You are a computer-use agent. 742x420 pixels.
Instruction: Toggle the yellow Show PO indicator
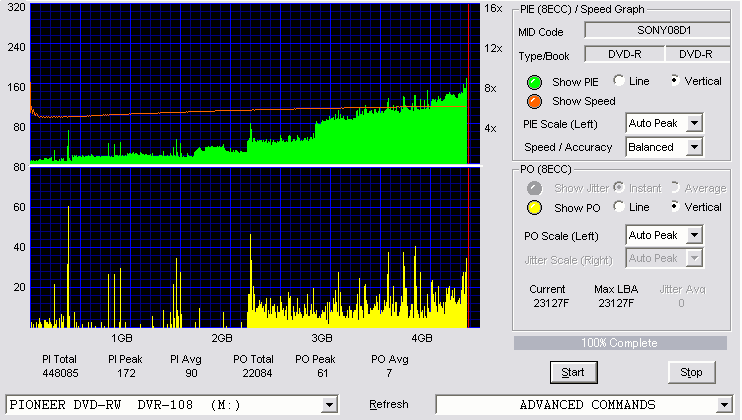tap(534, 208)
